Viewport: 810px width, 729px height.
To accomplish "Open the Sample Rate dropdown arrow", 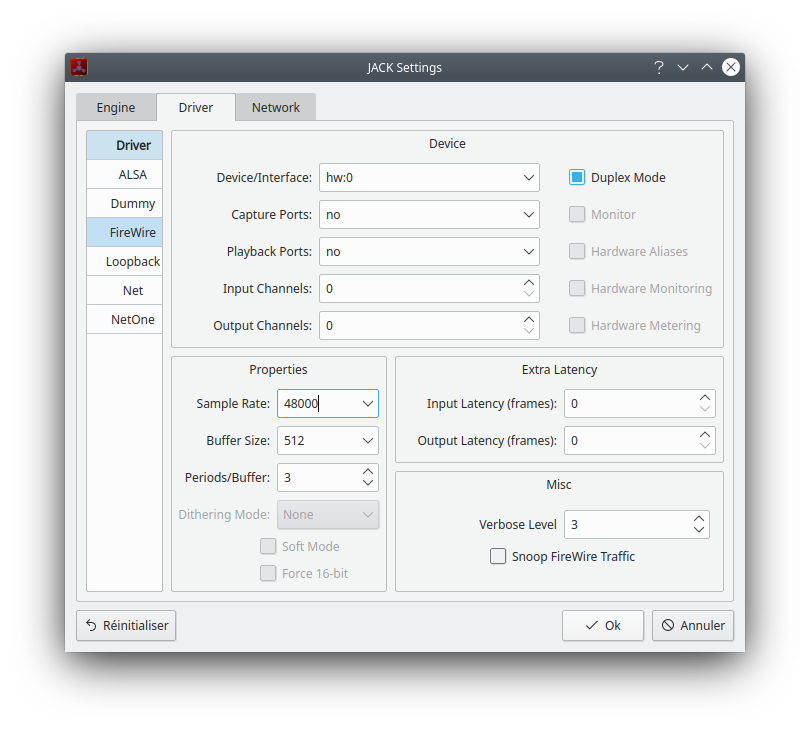I will pos(368,404).
